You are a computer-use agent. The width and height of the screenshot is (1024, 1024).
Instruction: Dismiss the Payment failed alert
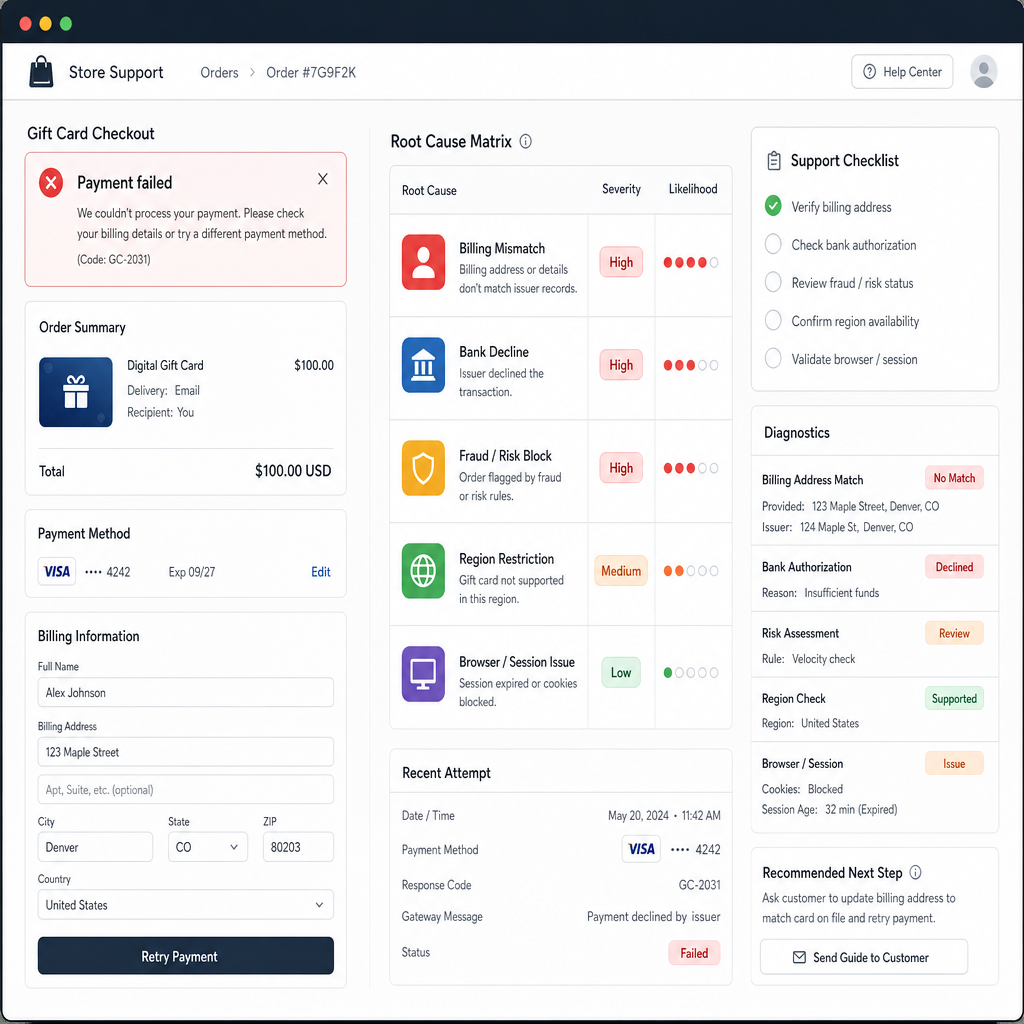point(323,179)
